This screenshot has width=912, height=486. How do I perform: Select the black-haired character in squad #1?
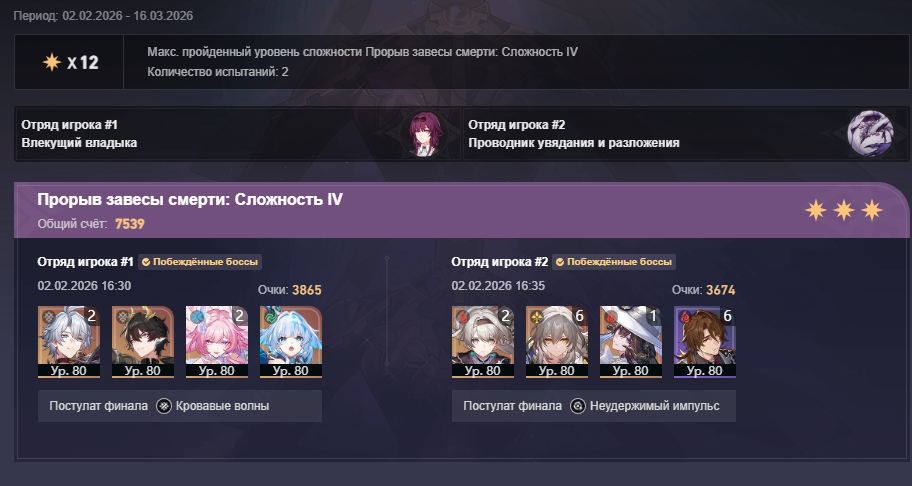pyautogui.click(x=142, y=342)
